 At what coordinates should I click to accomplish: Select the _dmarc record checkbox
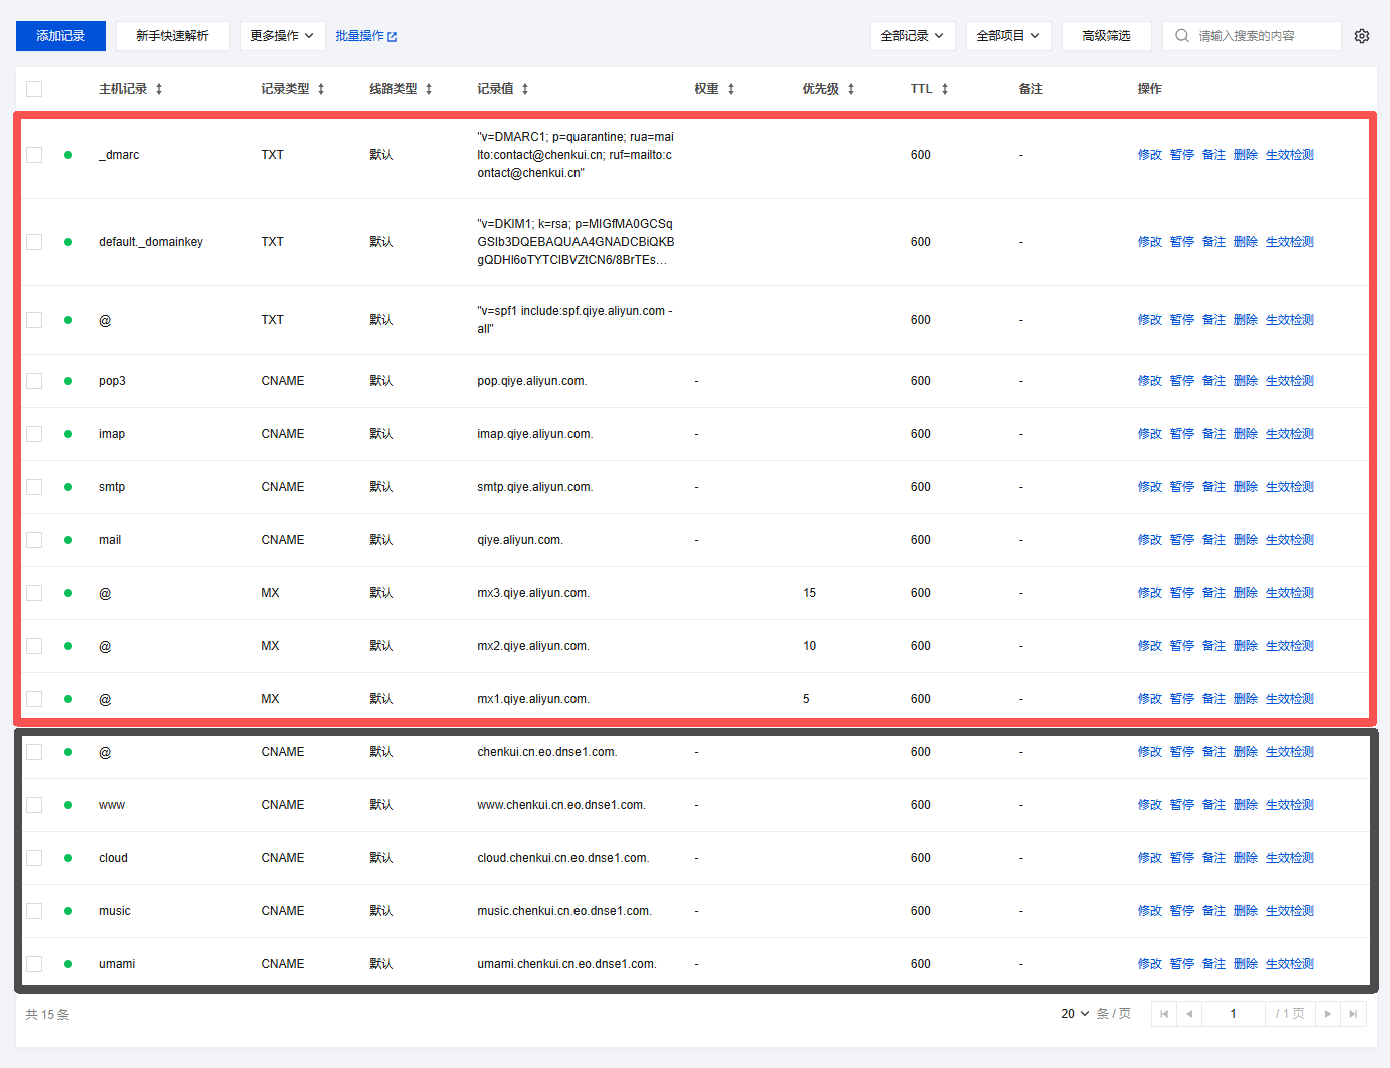[34, 155]
